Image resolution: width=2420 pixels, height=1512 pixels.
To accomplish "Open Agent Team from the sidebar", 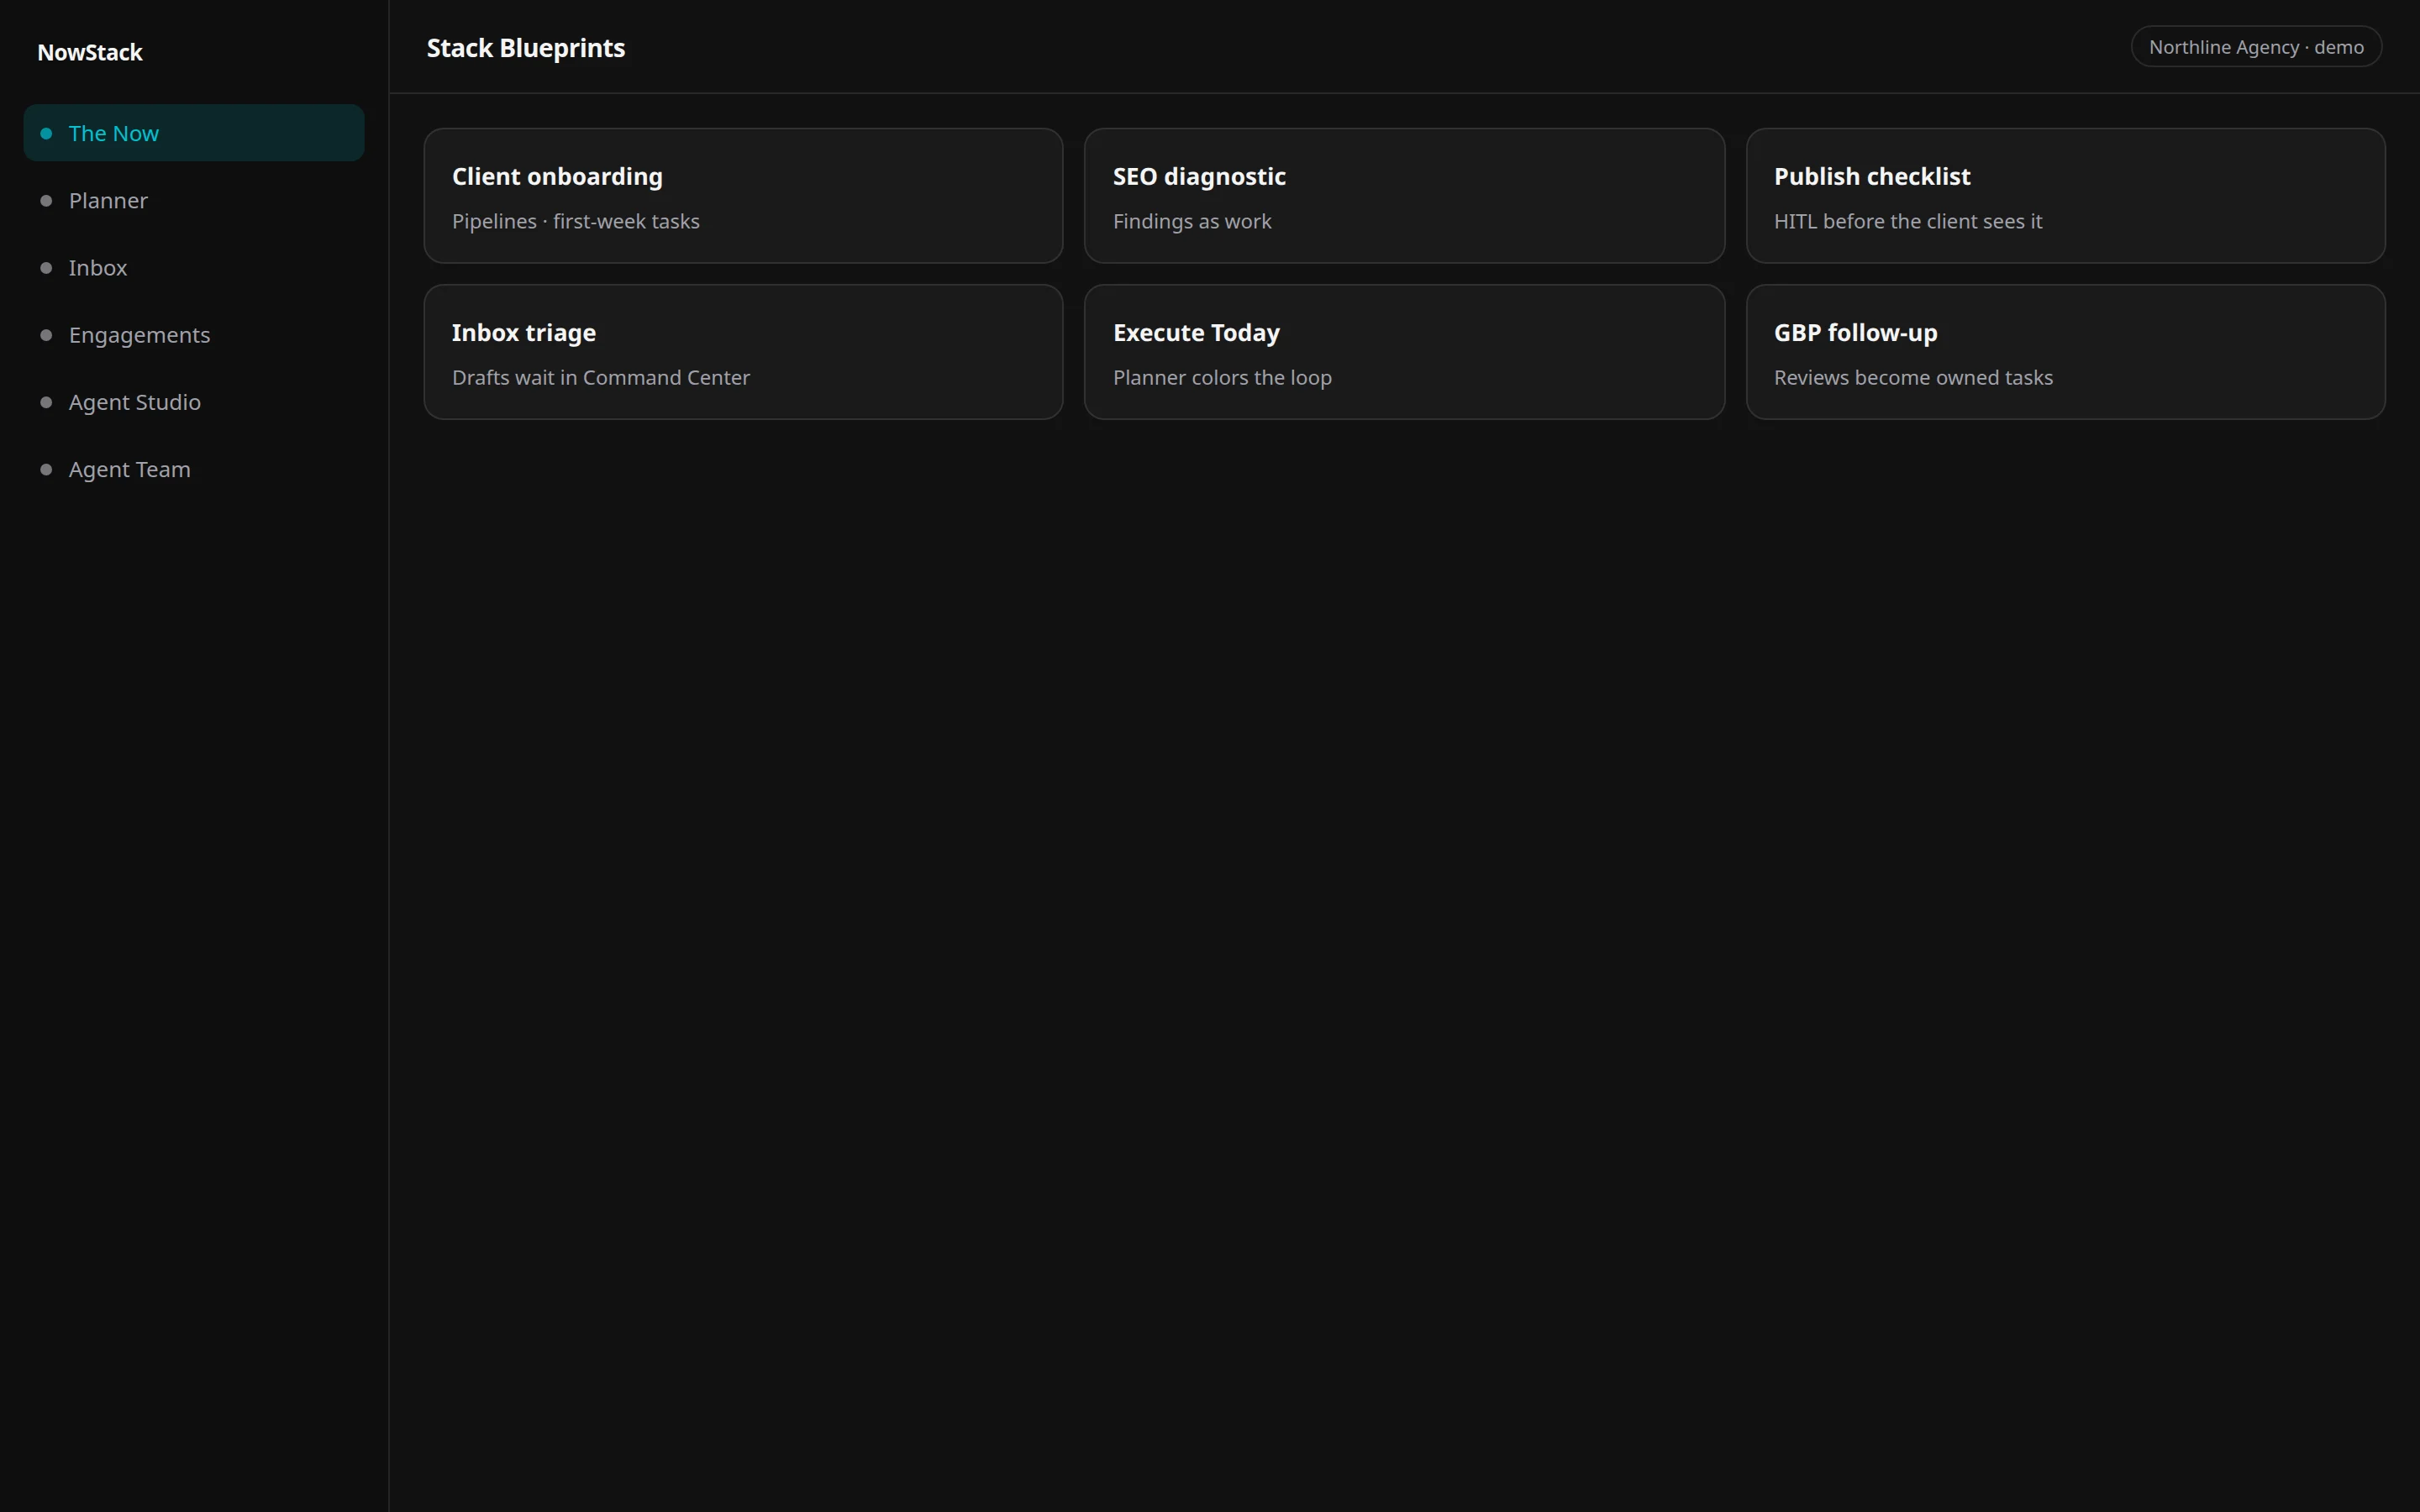I will [194, 469].
